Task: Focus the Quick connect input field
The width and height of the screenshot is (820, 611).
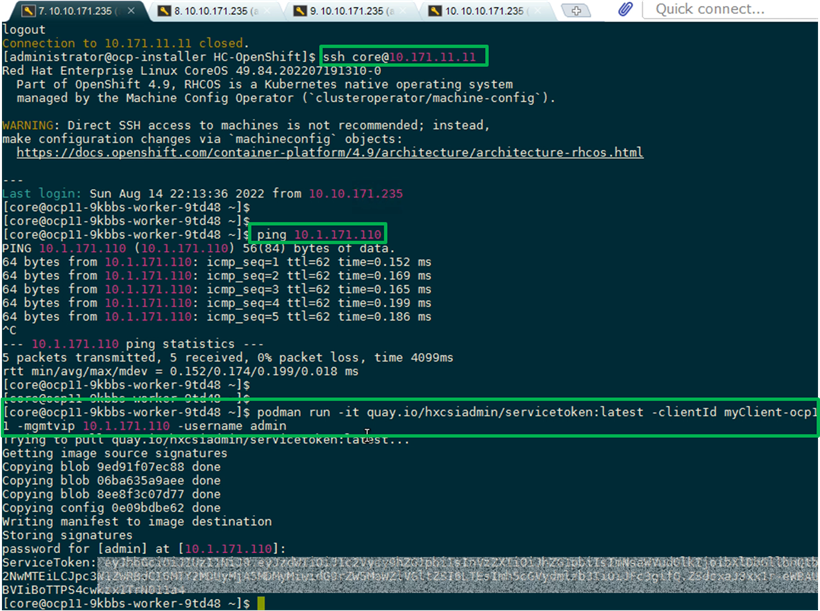Action: 730,9
